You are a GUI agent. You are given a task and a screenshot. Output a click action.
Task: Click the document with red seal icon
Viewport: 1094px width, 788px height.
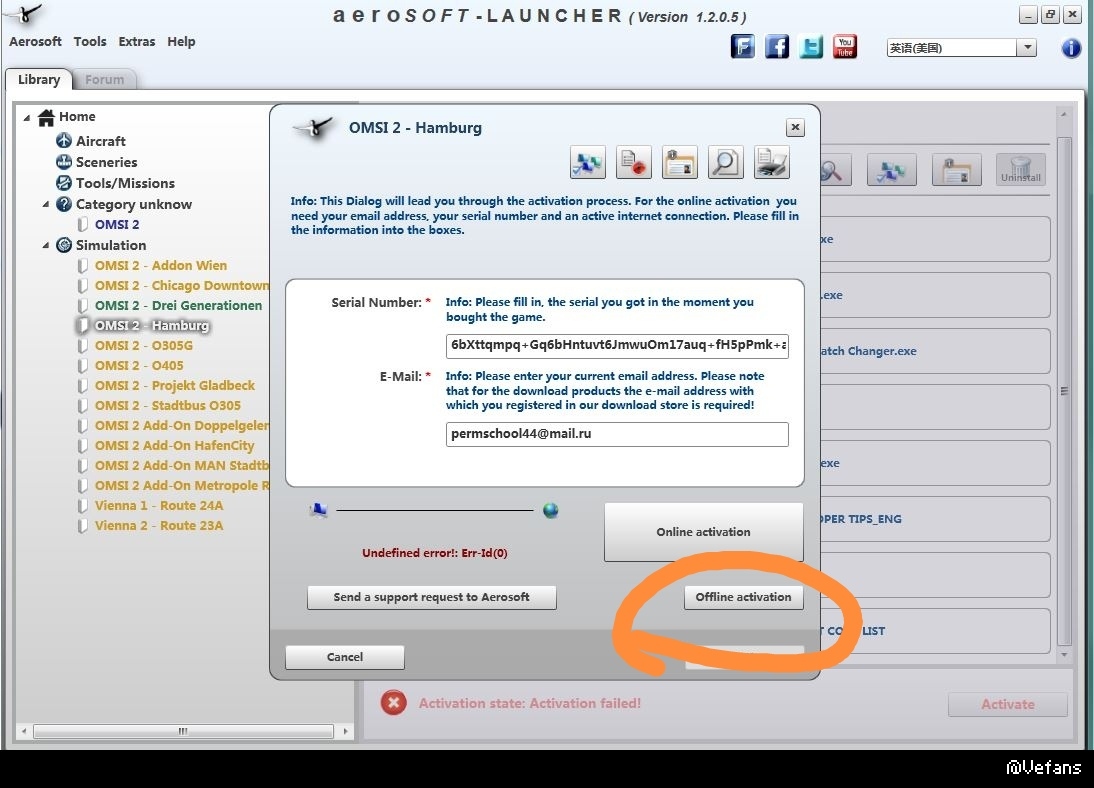click(x=634, y=163)
